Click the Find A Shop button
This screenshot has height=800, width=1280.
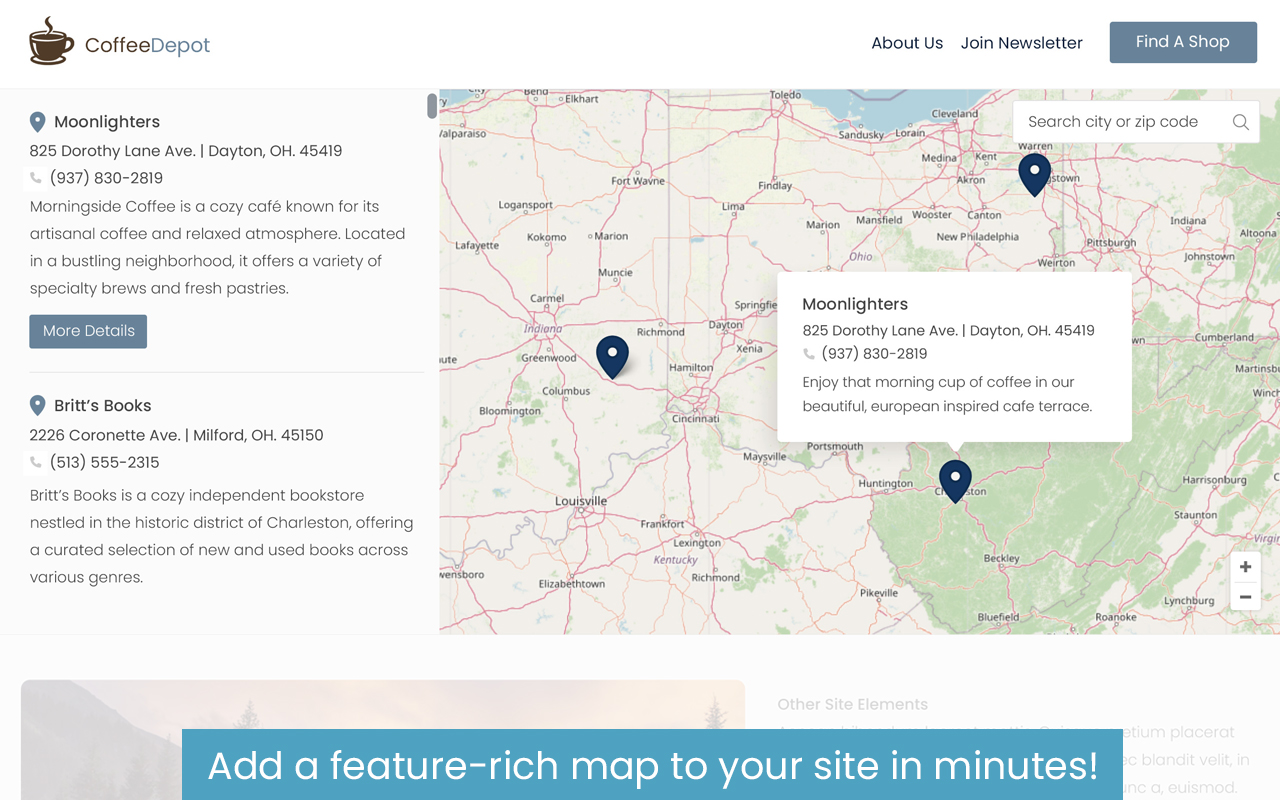coord(1183,42)
